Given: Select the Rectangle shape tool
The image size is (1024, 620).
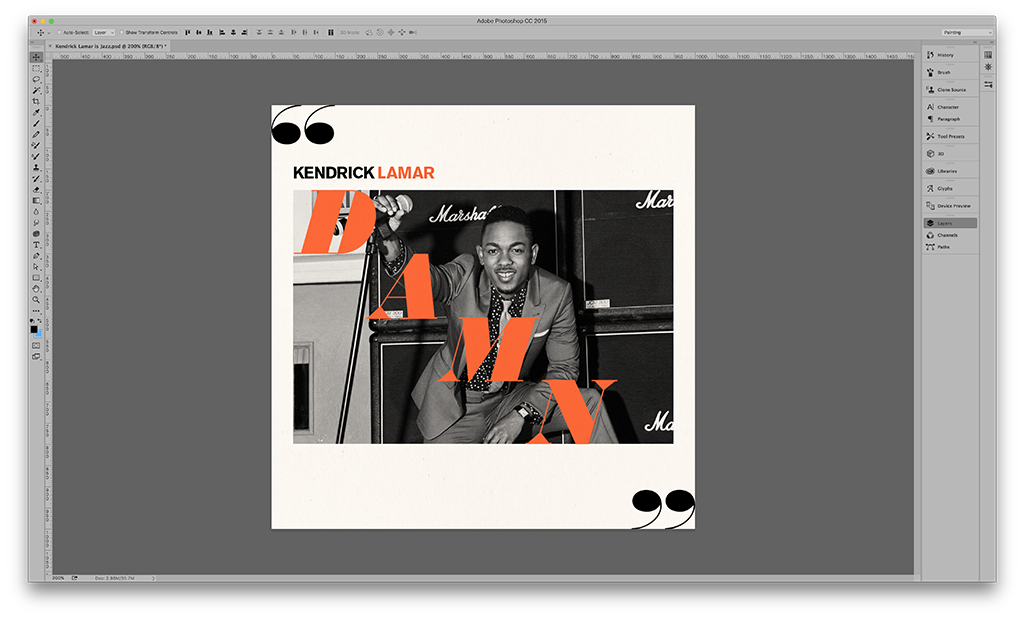Looking at the screenshot, I should click(x=36, y=278).
